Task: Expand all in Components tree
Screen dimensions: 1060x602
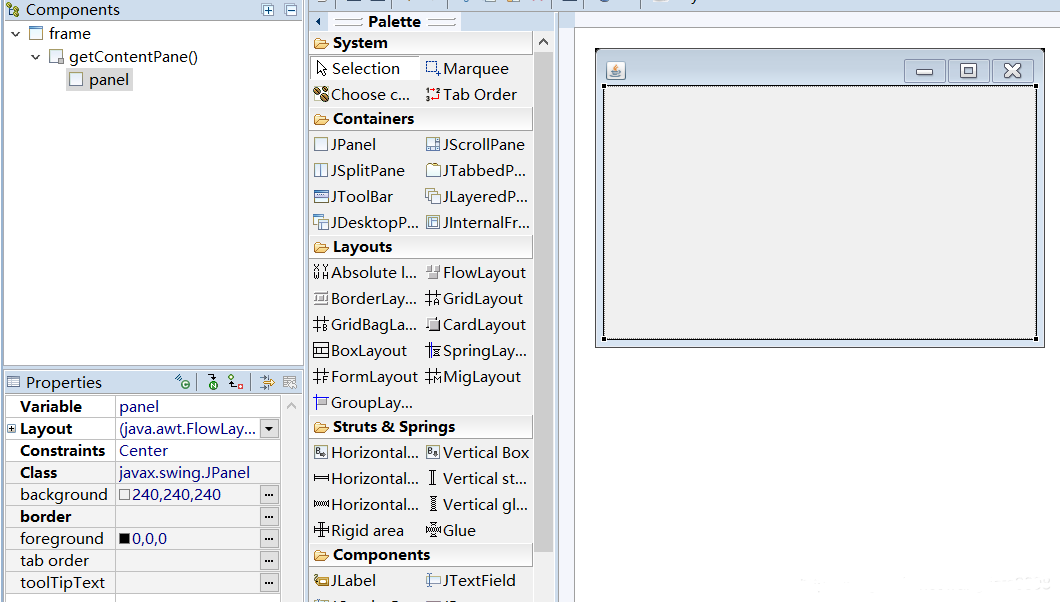Action: tap(268, 10)
